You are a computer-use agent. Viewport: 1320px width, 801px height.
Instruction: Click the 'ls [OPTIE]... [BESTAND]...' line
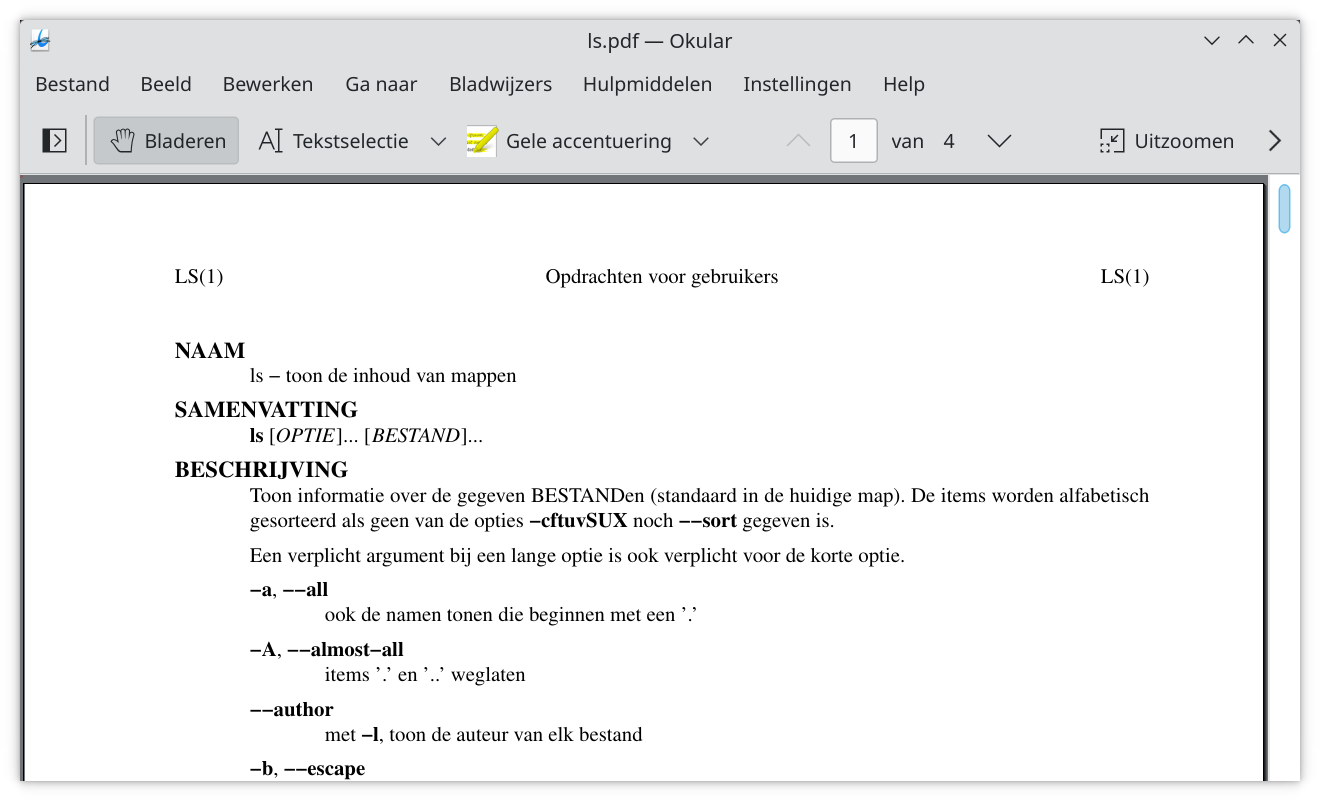(x=366, y=436)
